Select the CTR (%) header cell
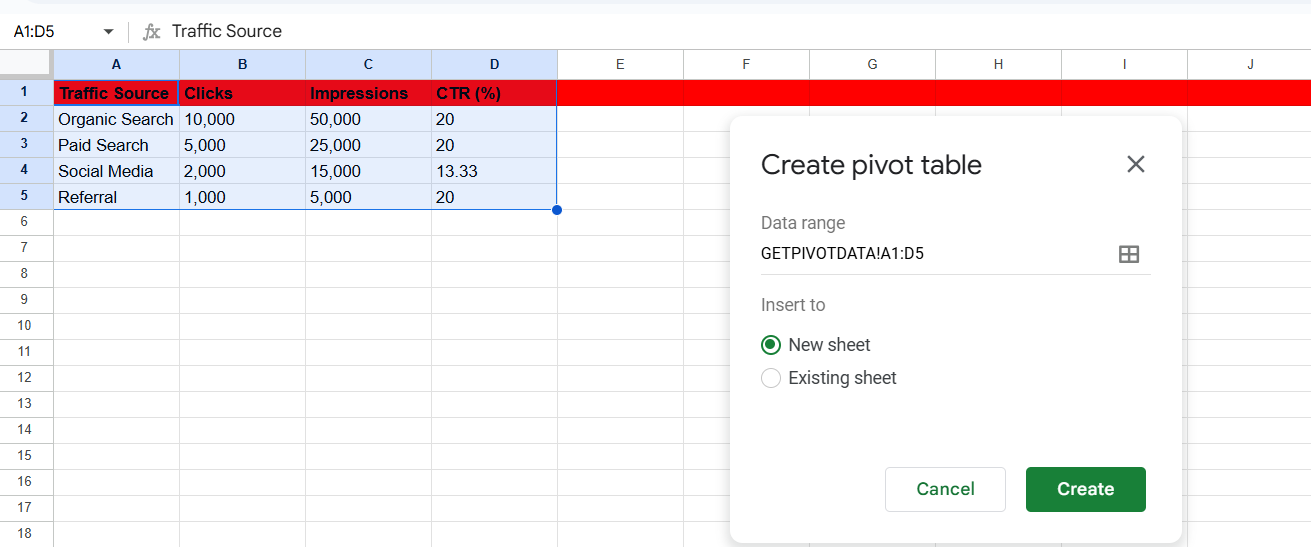This screenshot has width=1311, height=547. click(x=494, y=93)
